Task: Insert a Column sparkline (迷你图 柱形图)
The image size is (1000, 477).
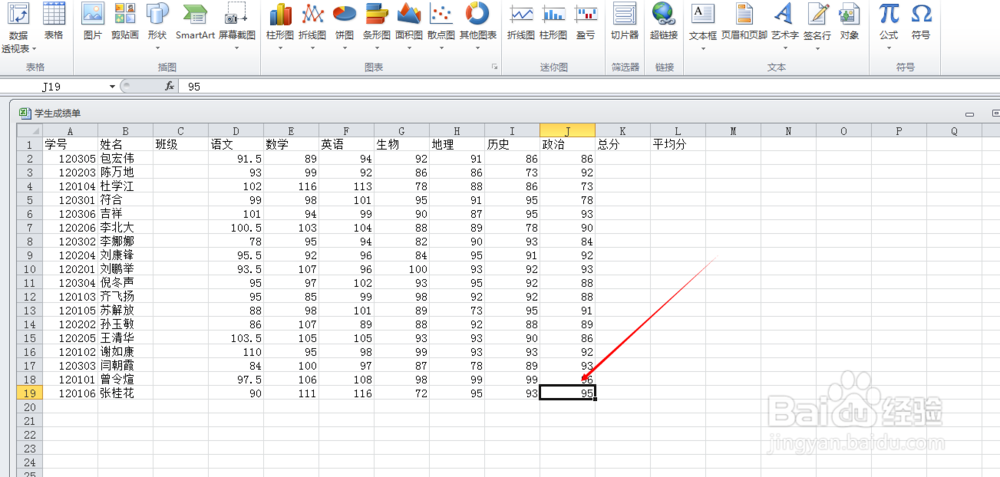Action: point(553,21)
